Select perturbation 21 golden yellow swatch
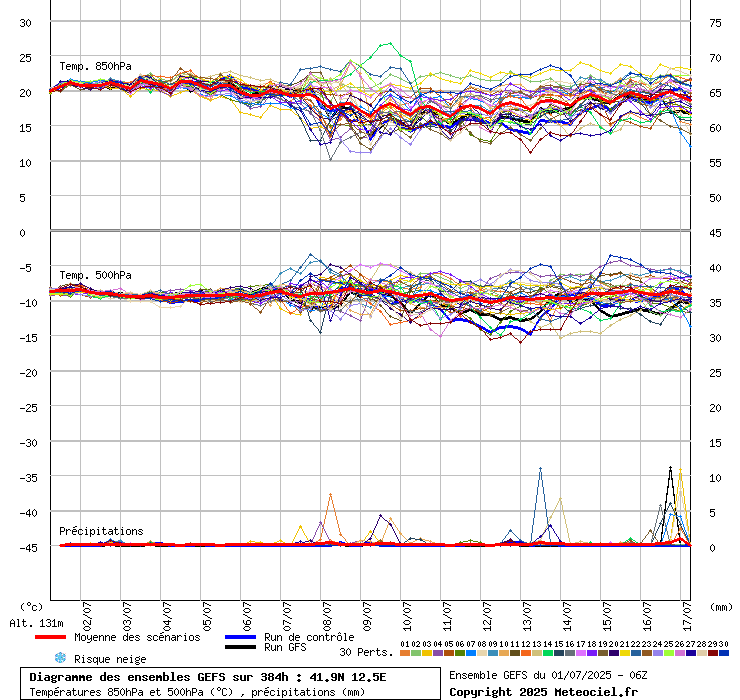Screen dimensions: 740x700 coord(625,653)
